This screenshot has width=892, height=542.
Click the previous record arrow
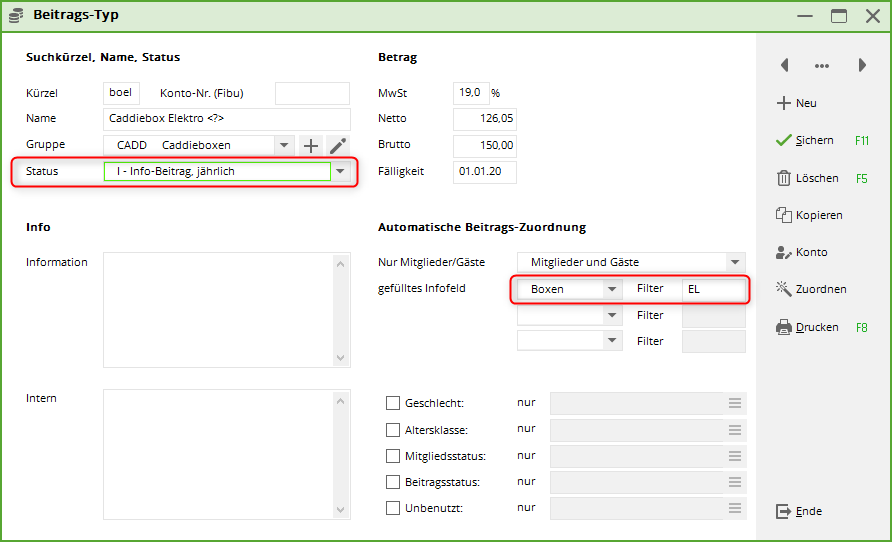pos(785,65)
